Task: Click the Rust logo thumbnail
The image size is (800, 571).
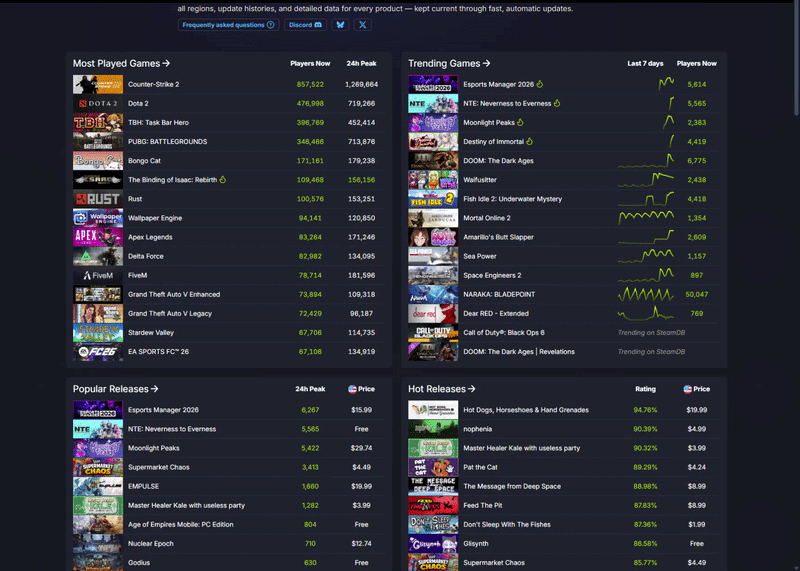Action: click(98, 198)
